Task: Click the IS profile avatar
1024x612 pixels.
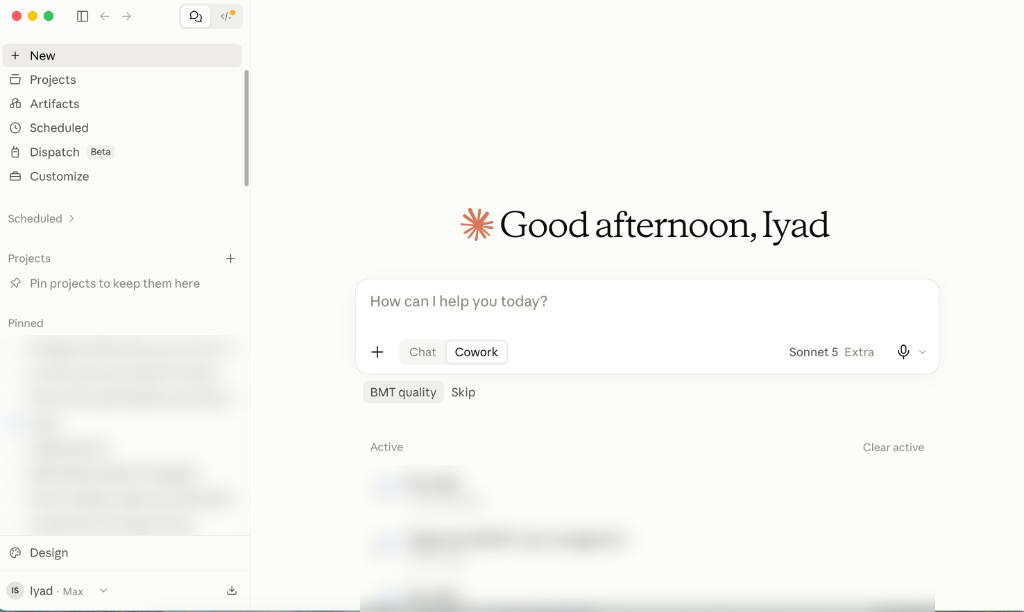Action: click(x=15, y=590)
